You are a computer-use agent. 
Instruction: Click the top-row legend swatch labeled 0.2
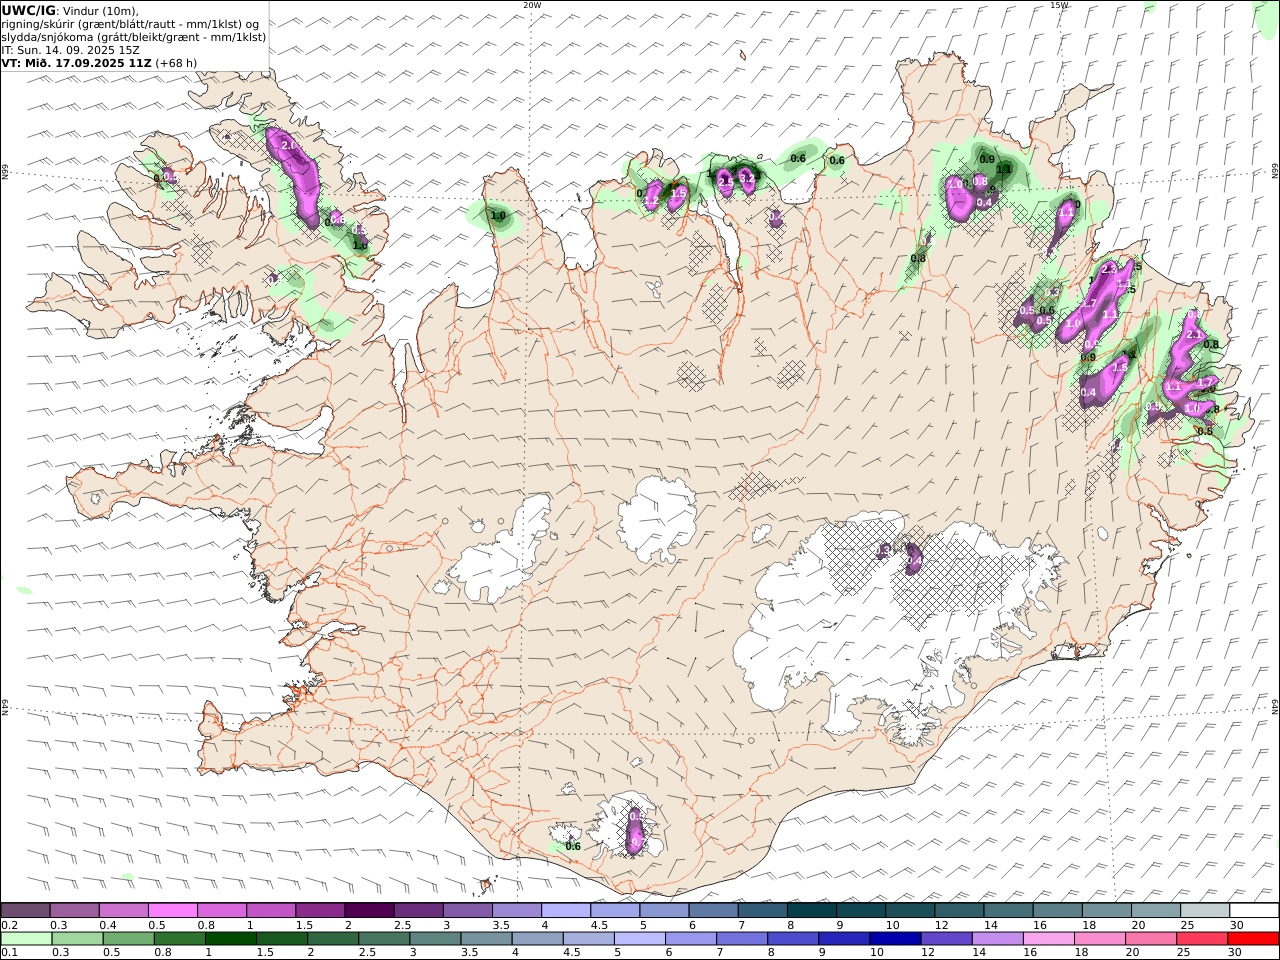[26, 910]
